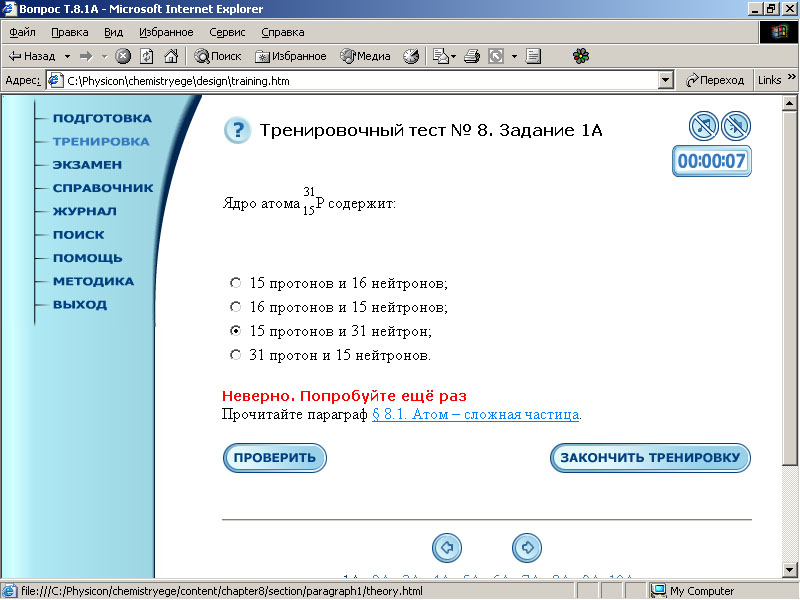800x600 pixels.
Task: Click the vertical scrollbar down arrow
Action: 789,569
